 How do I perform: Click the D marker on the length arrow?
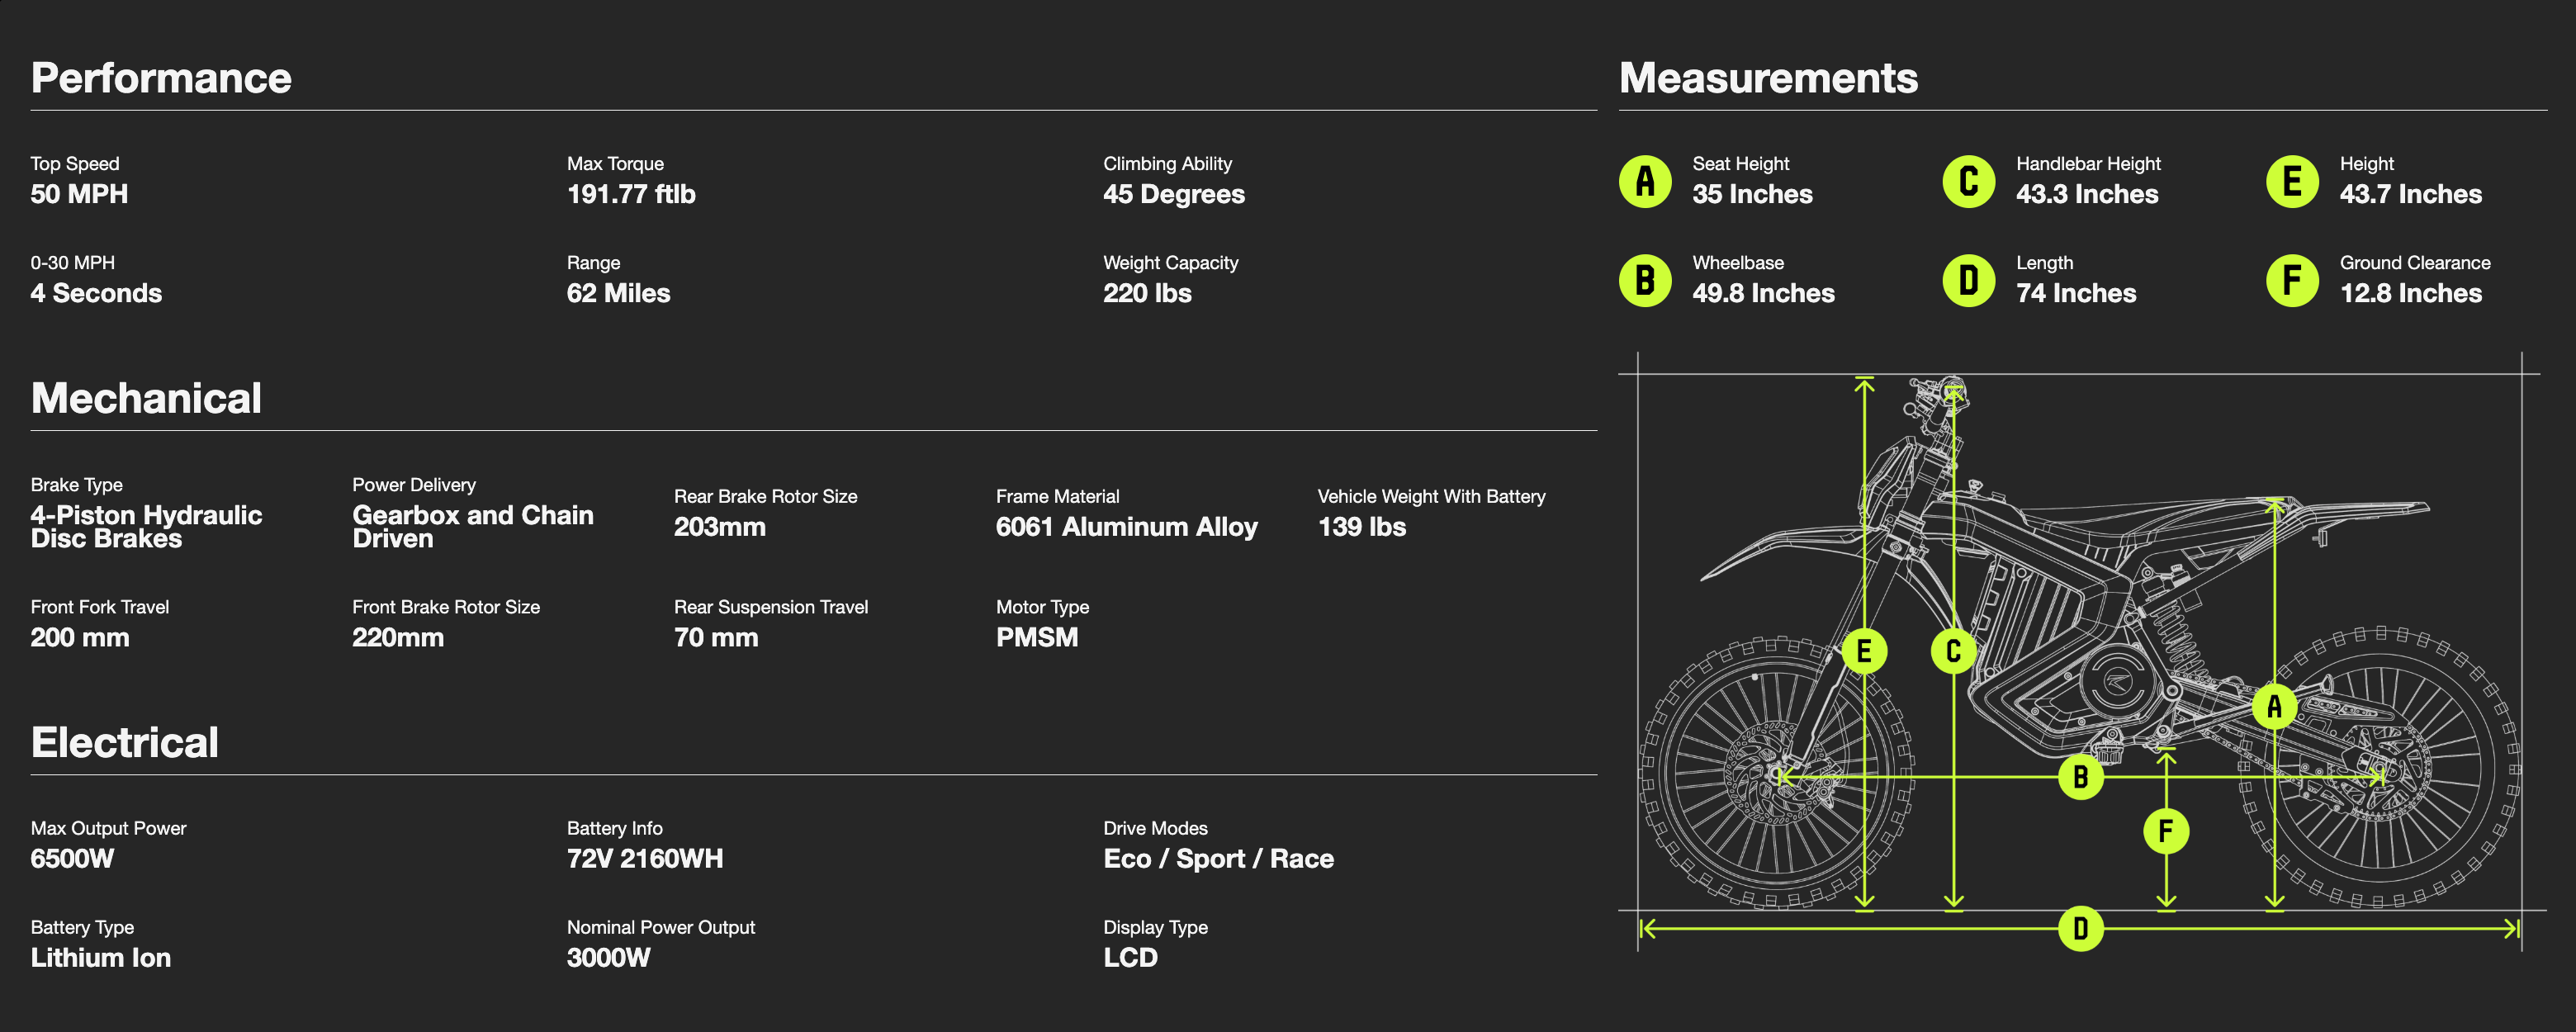[x=2080, y=929]
